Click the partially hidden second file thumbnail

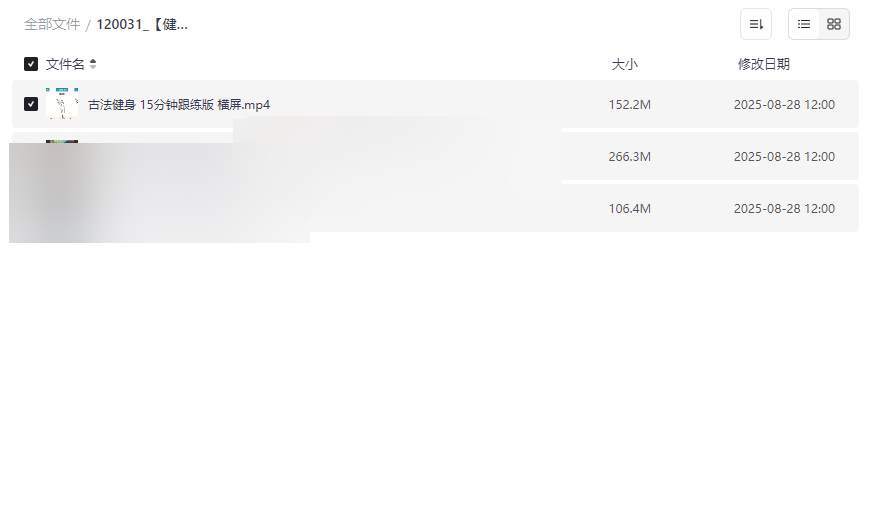click(62, 141)
